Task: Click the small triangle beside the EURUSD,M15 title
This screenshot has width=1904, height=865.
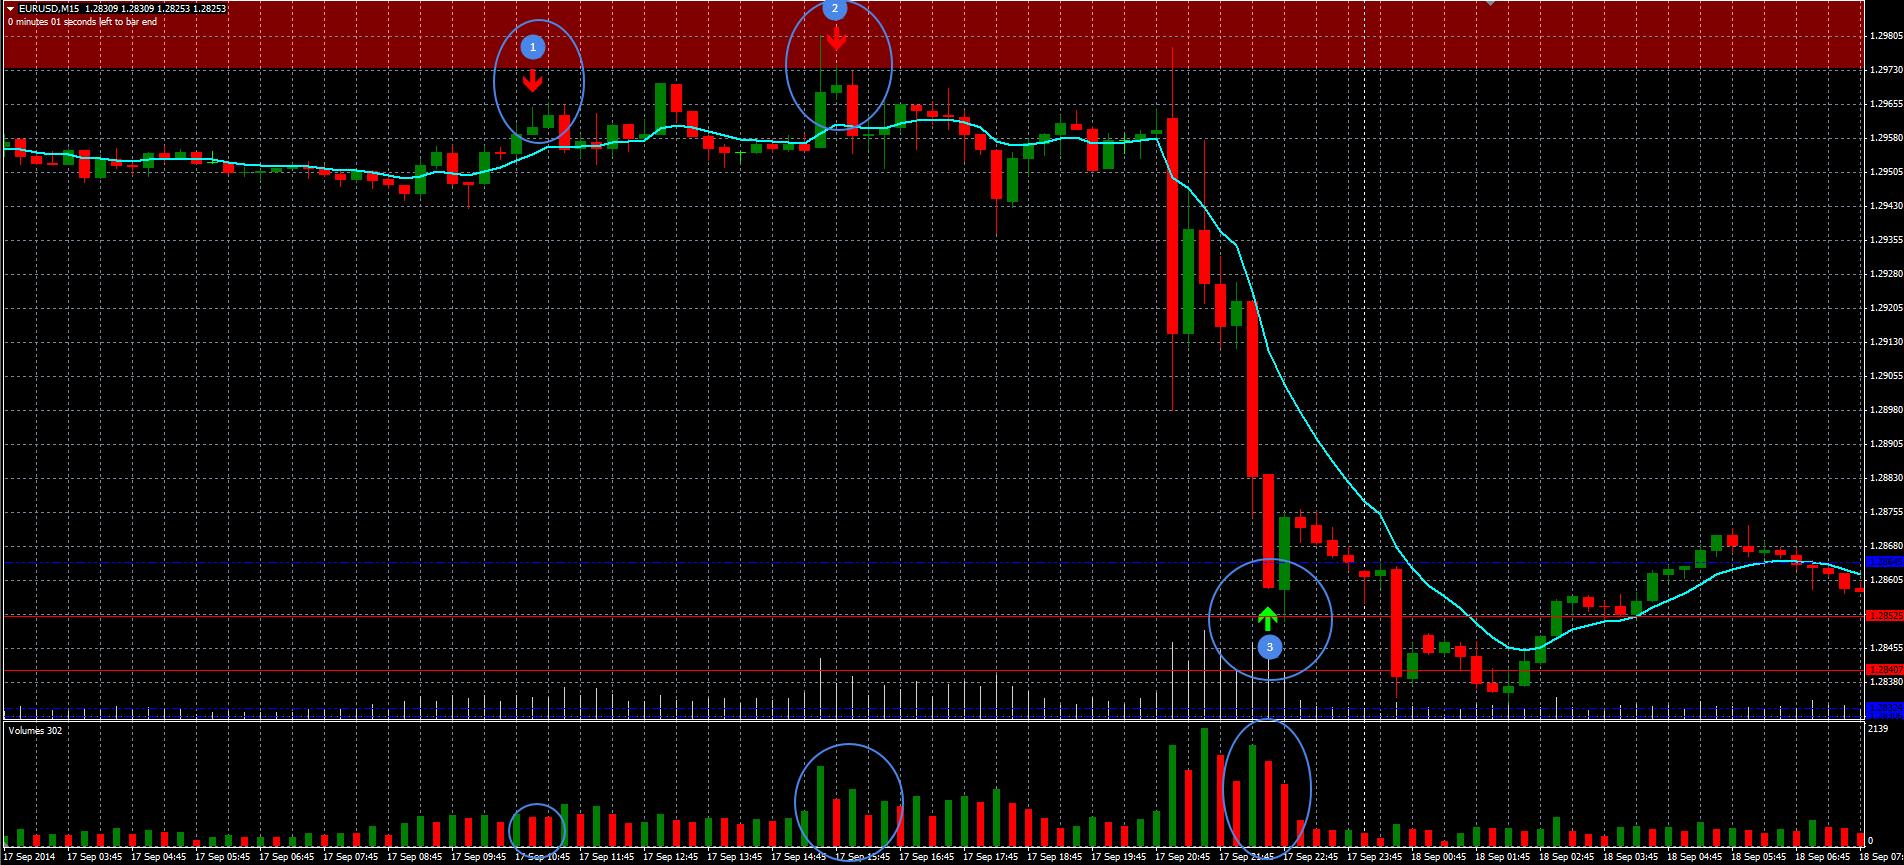Action: 10,8
